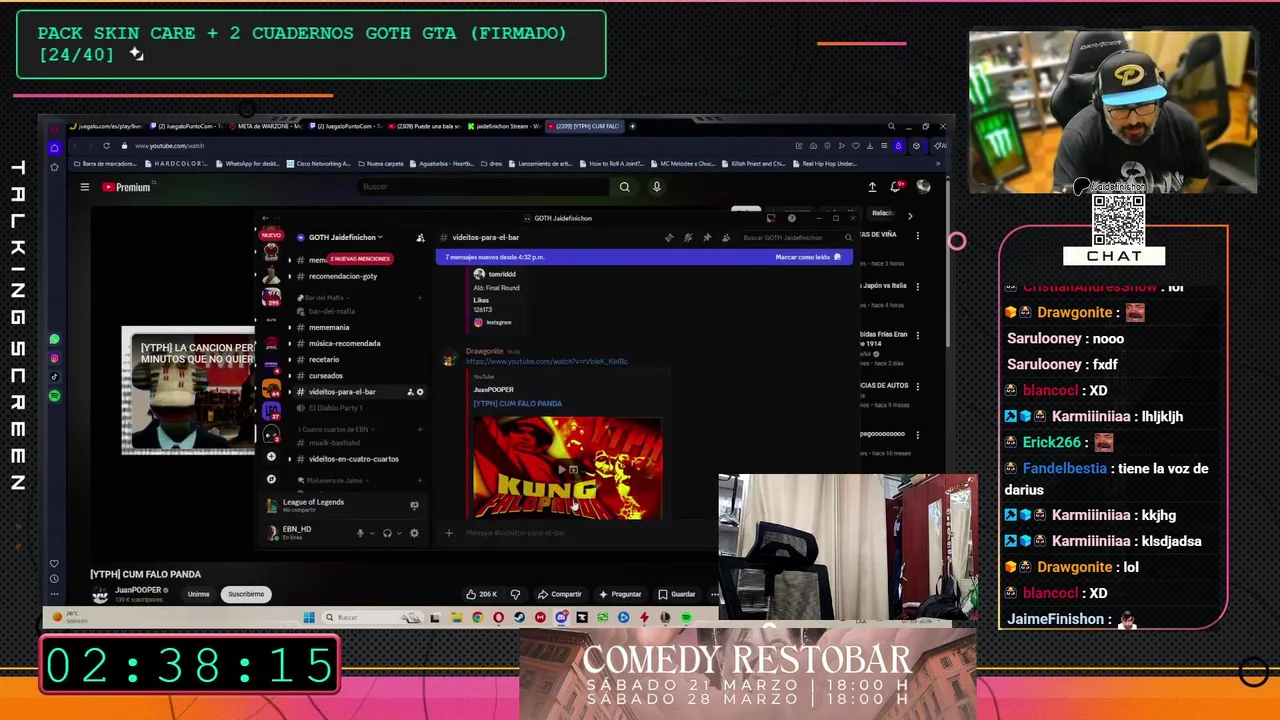Focus the YouTube Buscar search field
The height and width of the screenshot is (720, 1280).
483,187
